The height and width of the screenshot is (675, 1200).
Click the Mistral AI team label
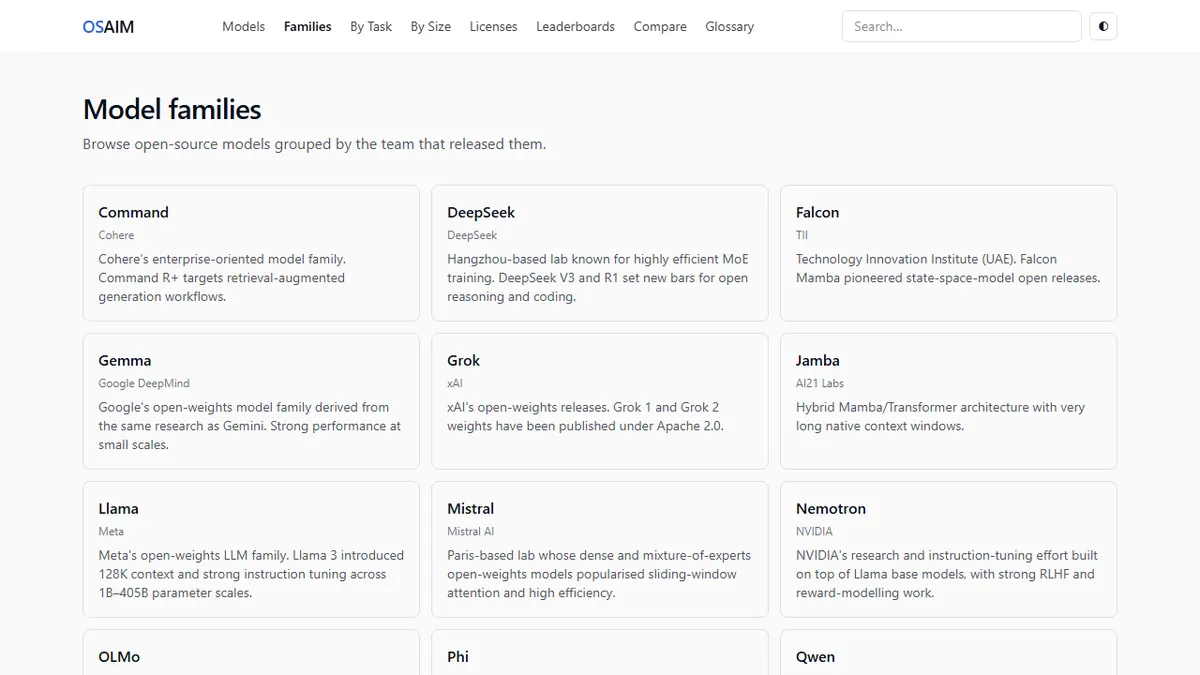coord(470,531)
